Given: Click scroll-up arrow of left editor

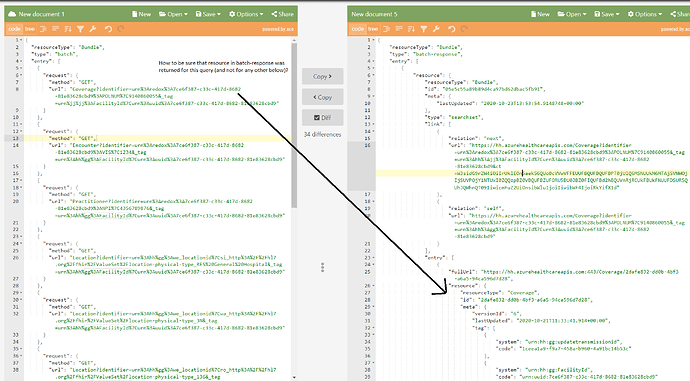Looking at the screenshot, I should (x=294, y=40).
